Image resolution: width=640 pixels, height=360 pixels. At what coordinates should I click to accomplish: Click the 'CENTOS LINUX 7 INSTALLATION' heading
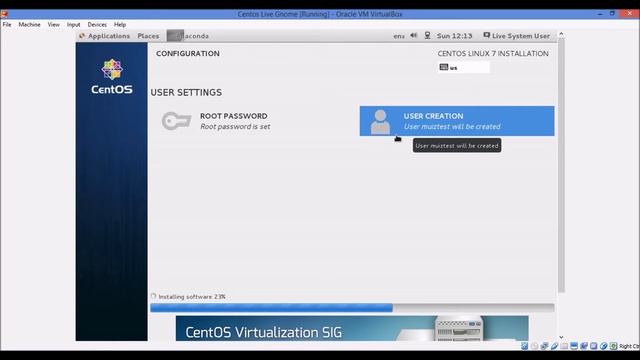coord(493,53)
